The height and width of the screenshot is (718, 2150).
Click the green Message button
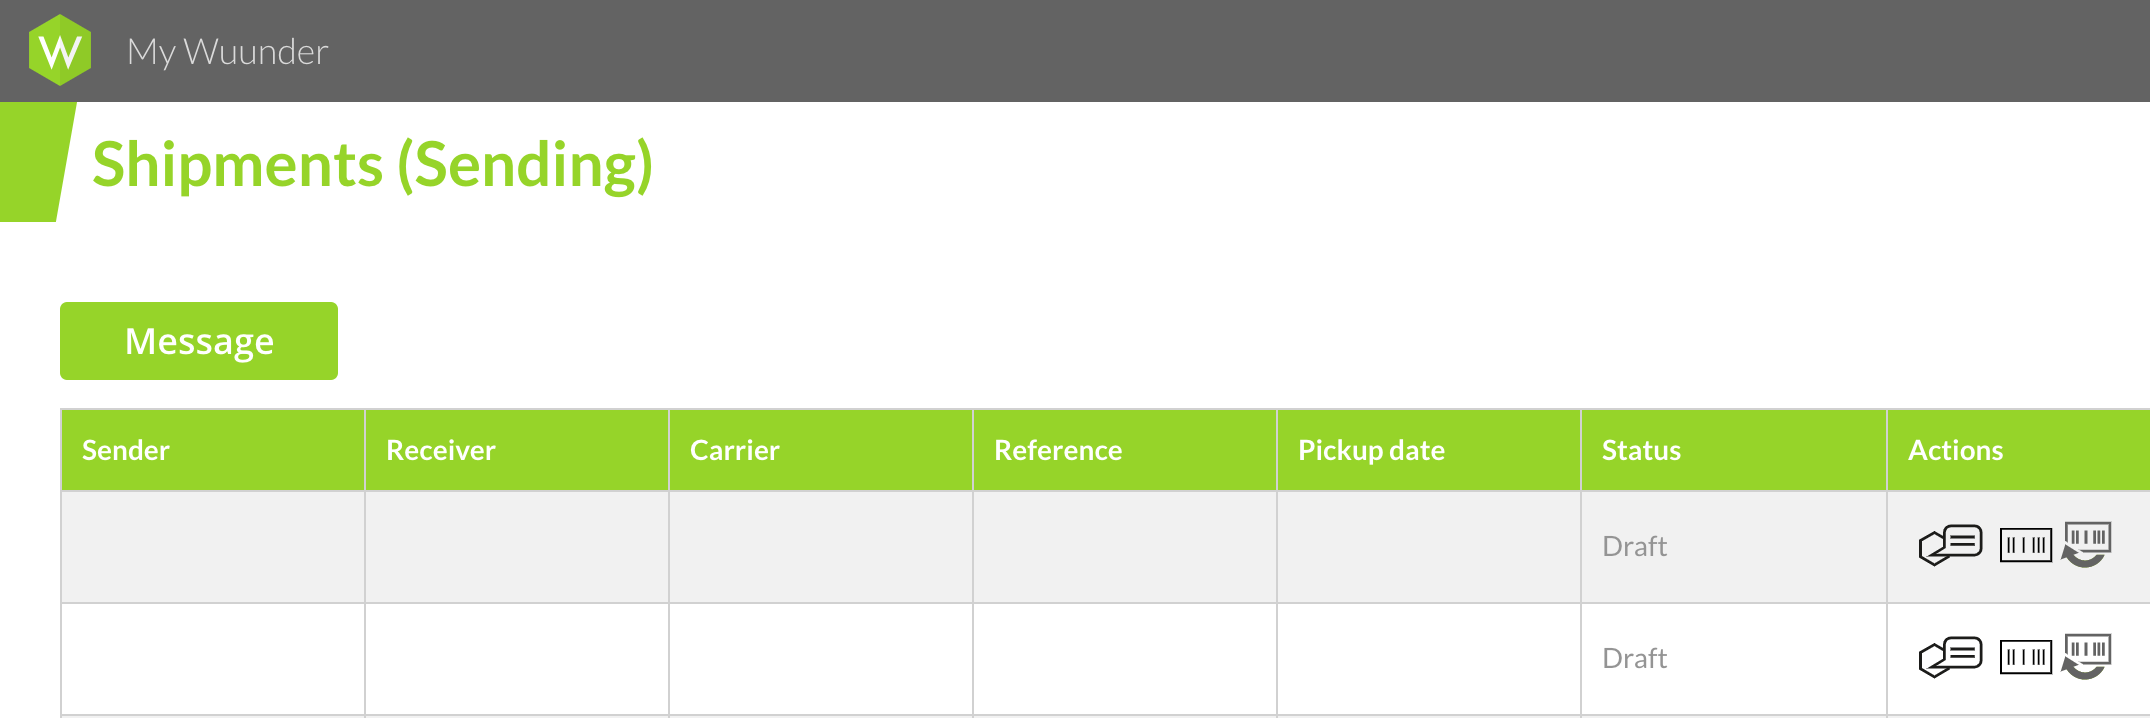[x=199, y=341]
